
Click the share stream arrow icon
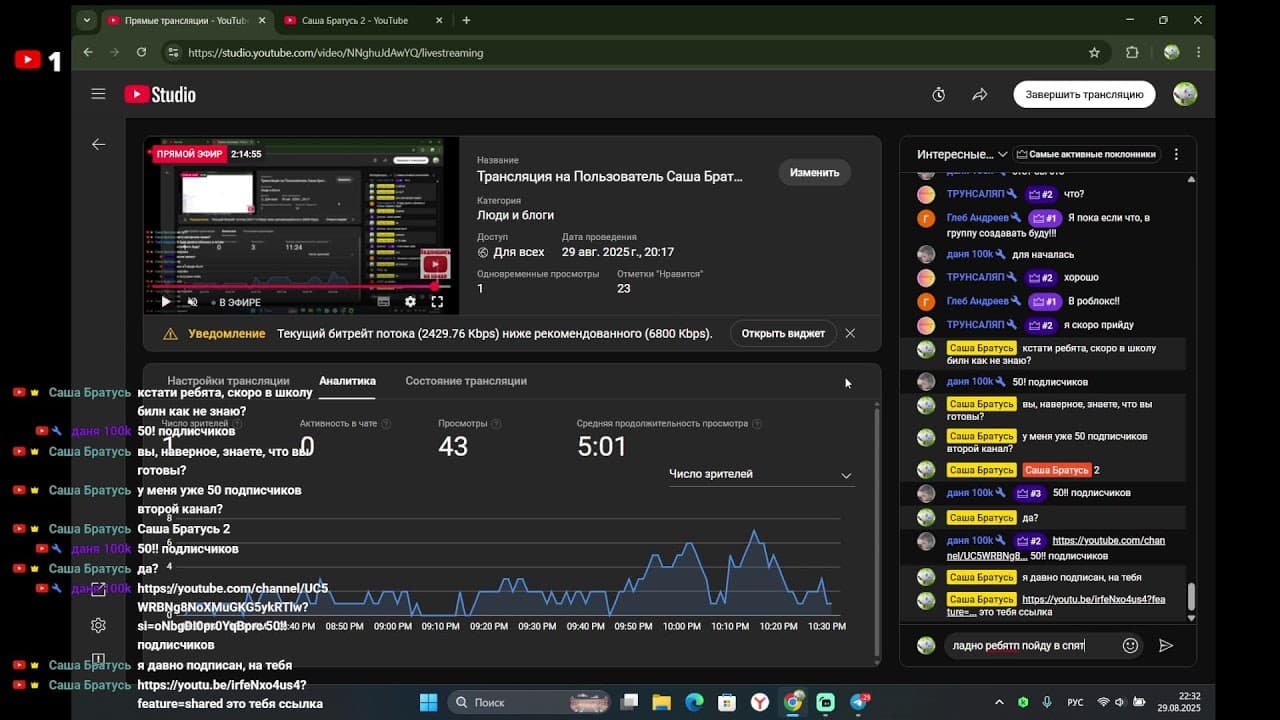980,94
